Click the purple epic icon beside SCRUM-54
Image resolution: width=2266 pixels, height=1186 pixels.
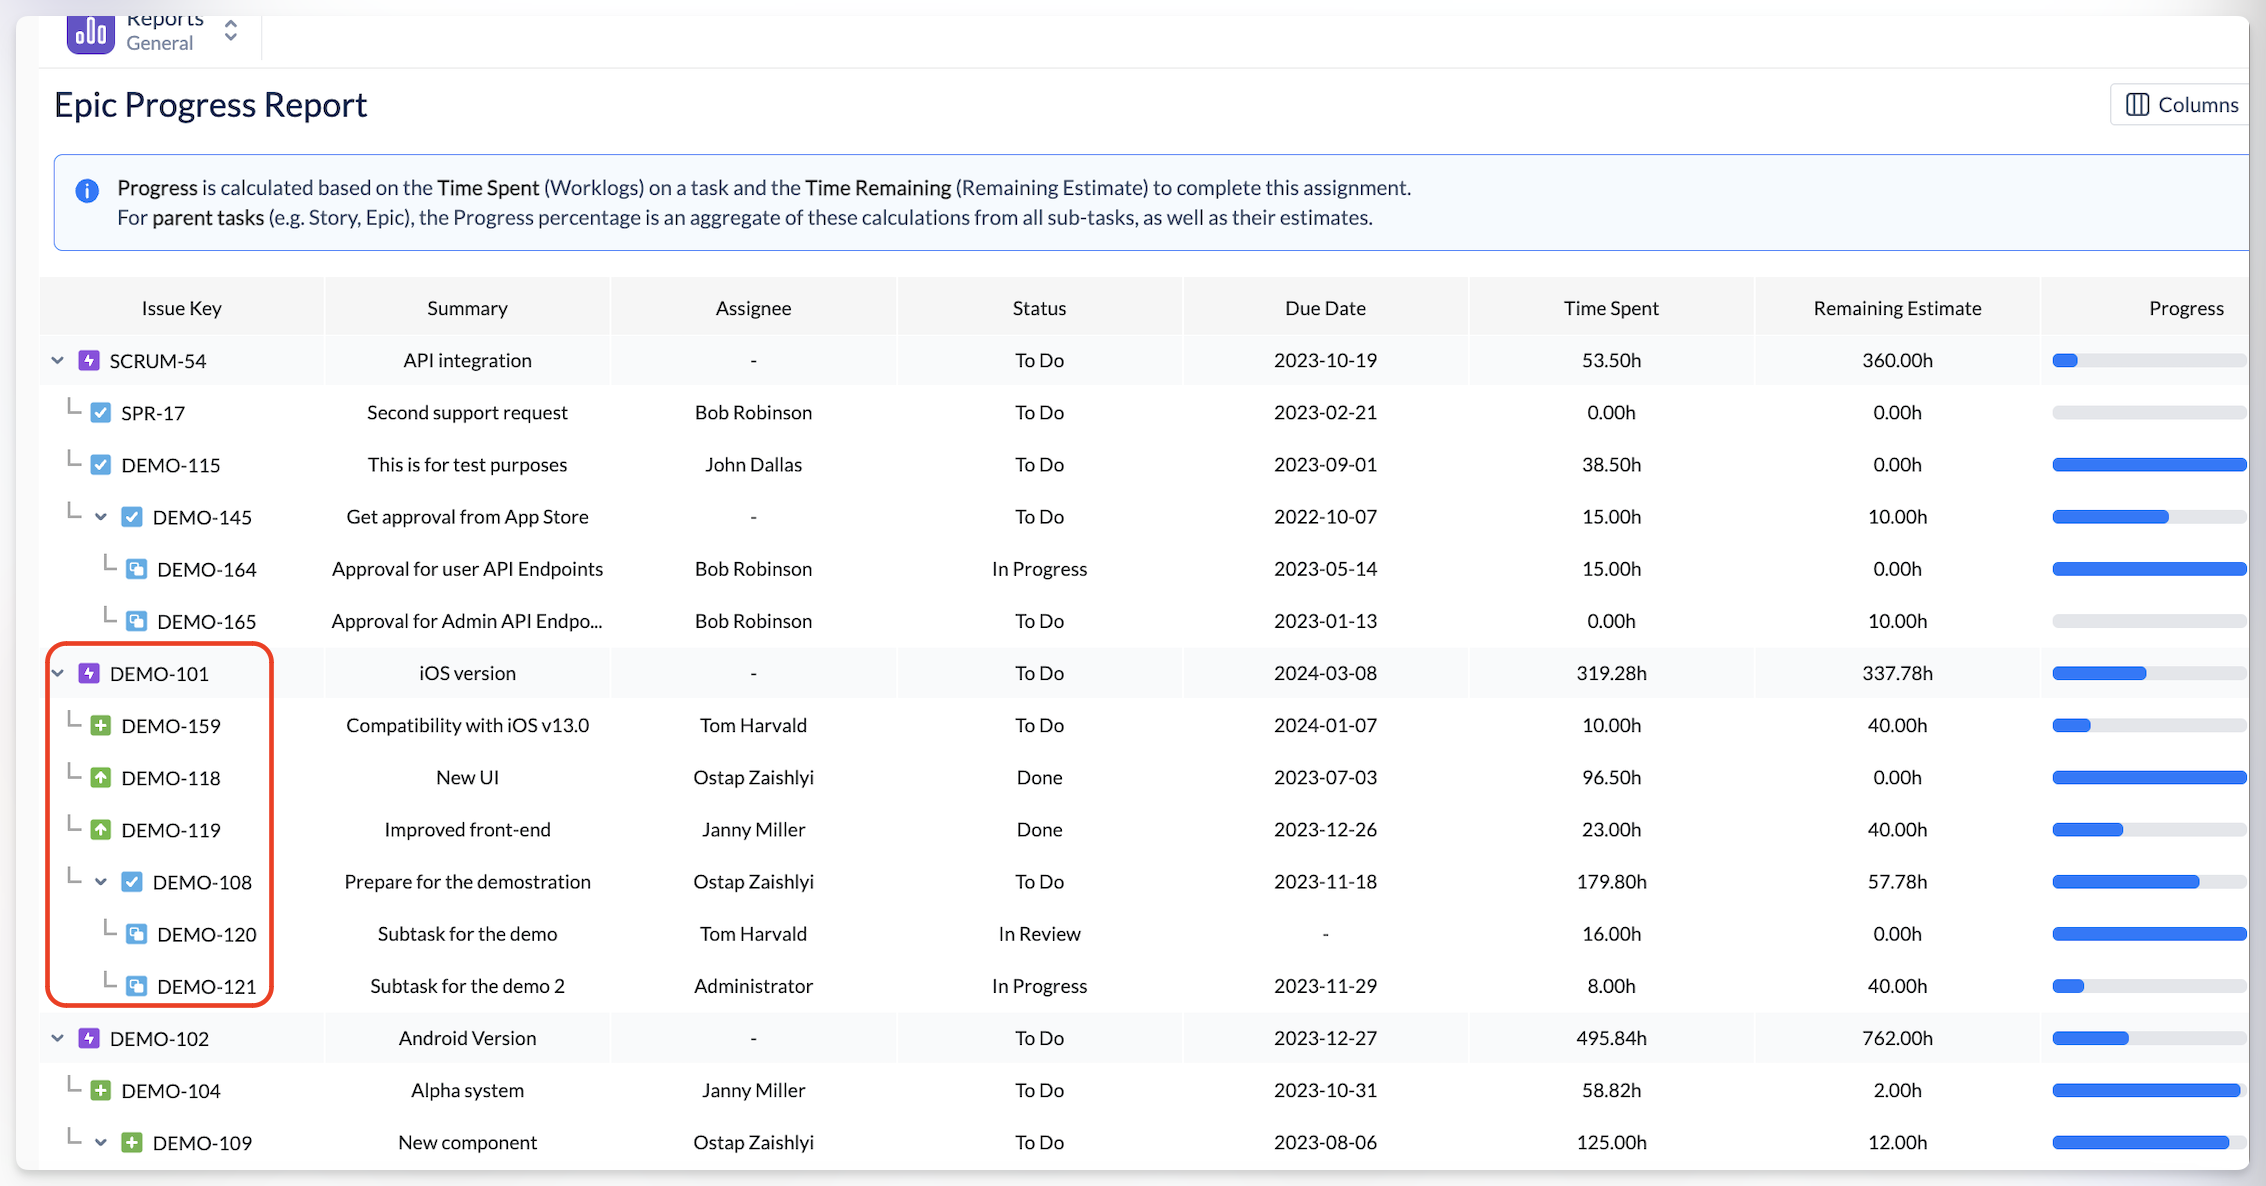(x=89, y=360)
